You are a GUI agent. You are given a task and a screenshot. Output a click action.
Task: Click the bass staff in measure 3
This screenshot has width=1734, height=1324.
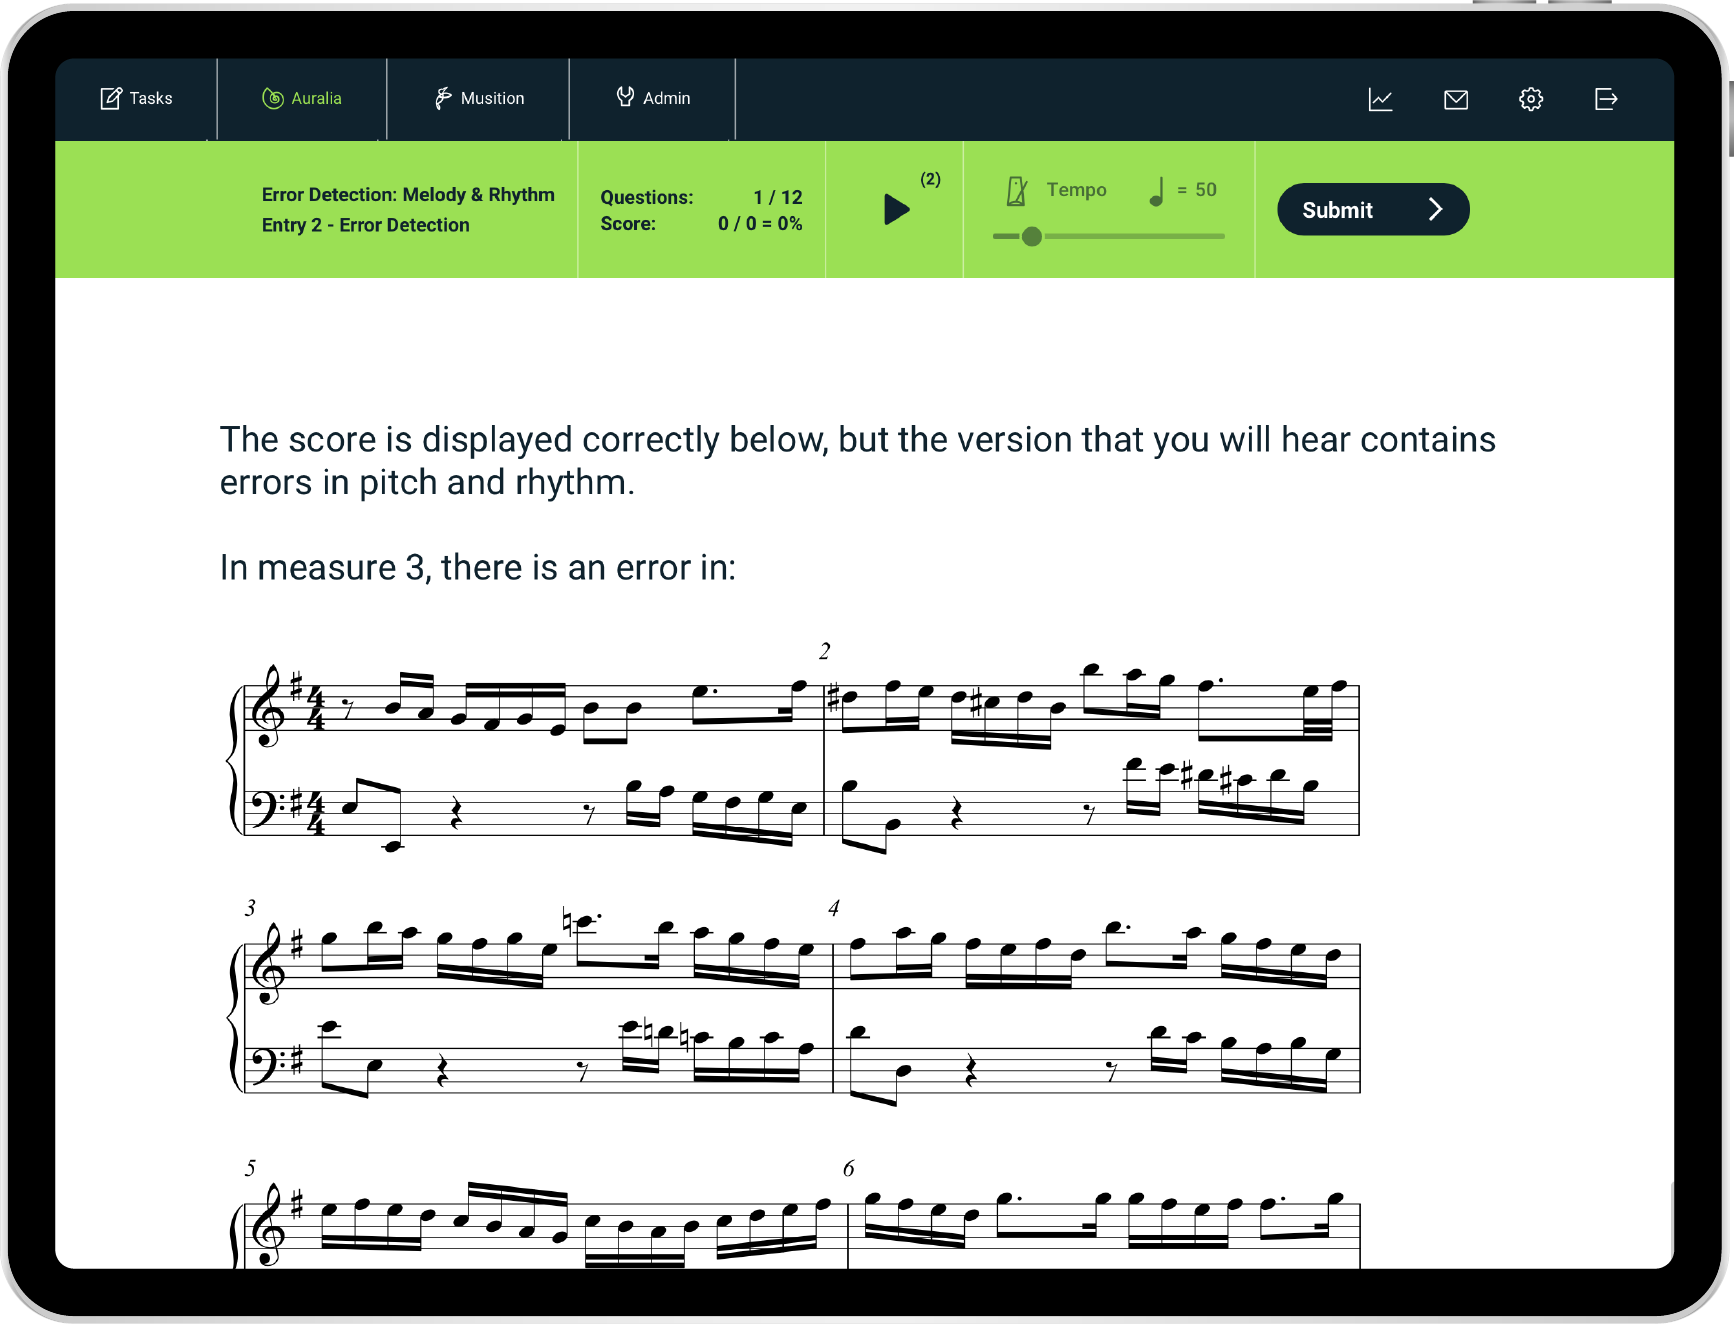[540, 1069]
